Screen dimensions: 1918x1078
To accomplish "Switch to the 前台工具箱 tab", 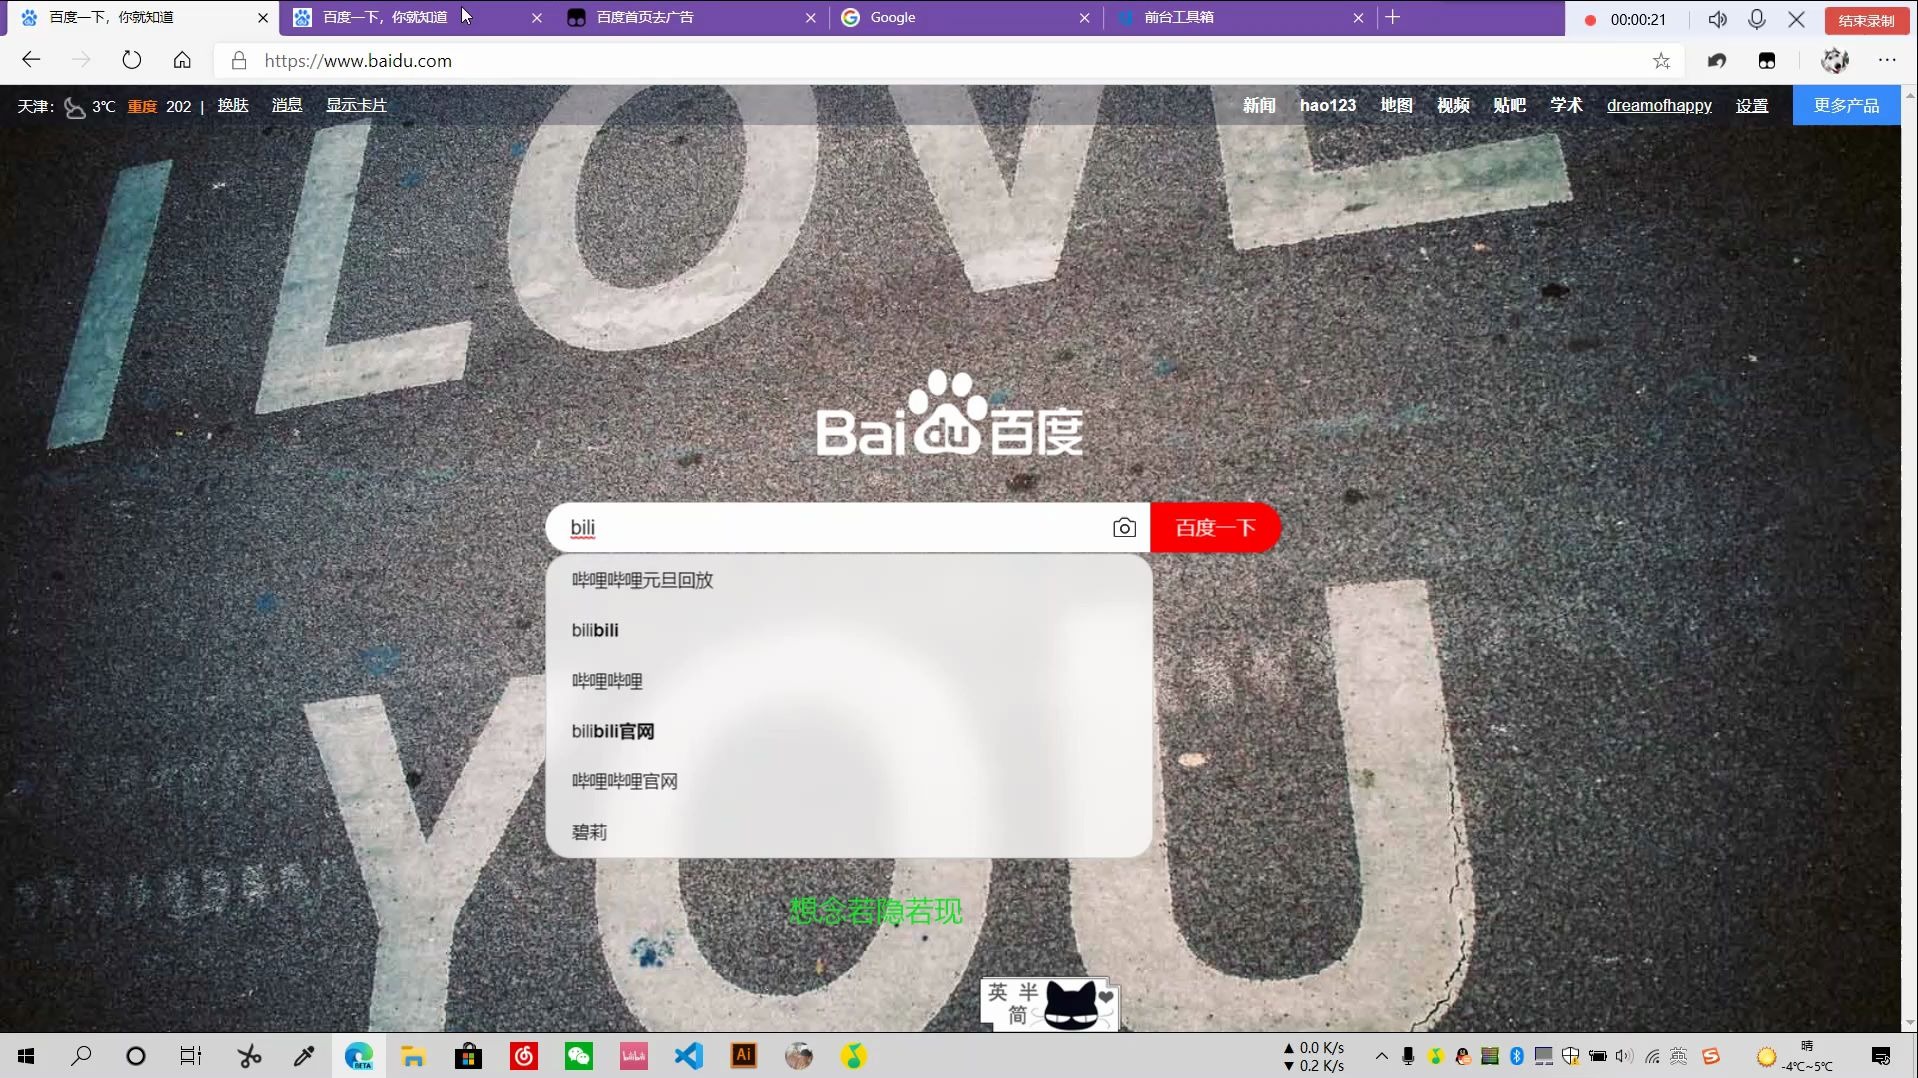I will click(1240, 18).
